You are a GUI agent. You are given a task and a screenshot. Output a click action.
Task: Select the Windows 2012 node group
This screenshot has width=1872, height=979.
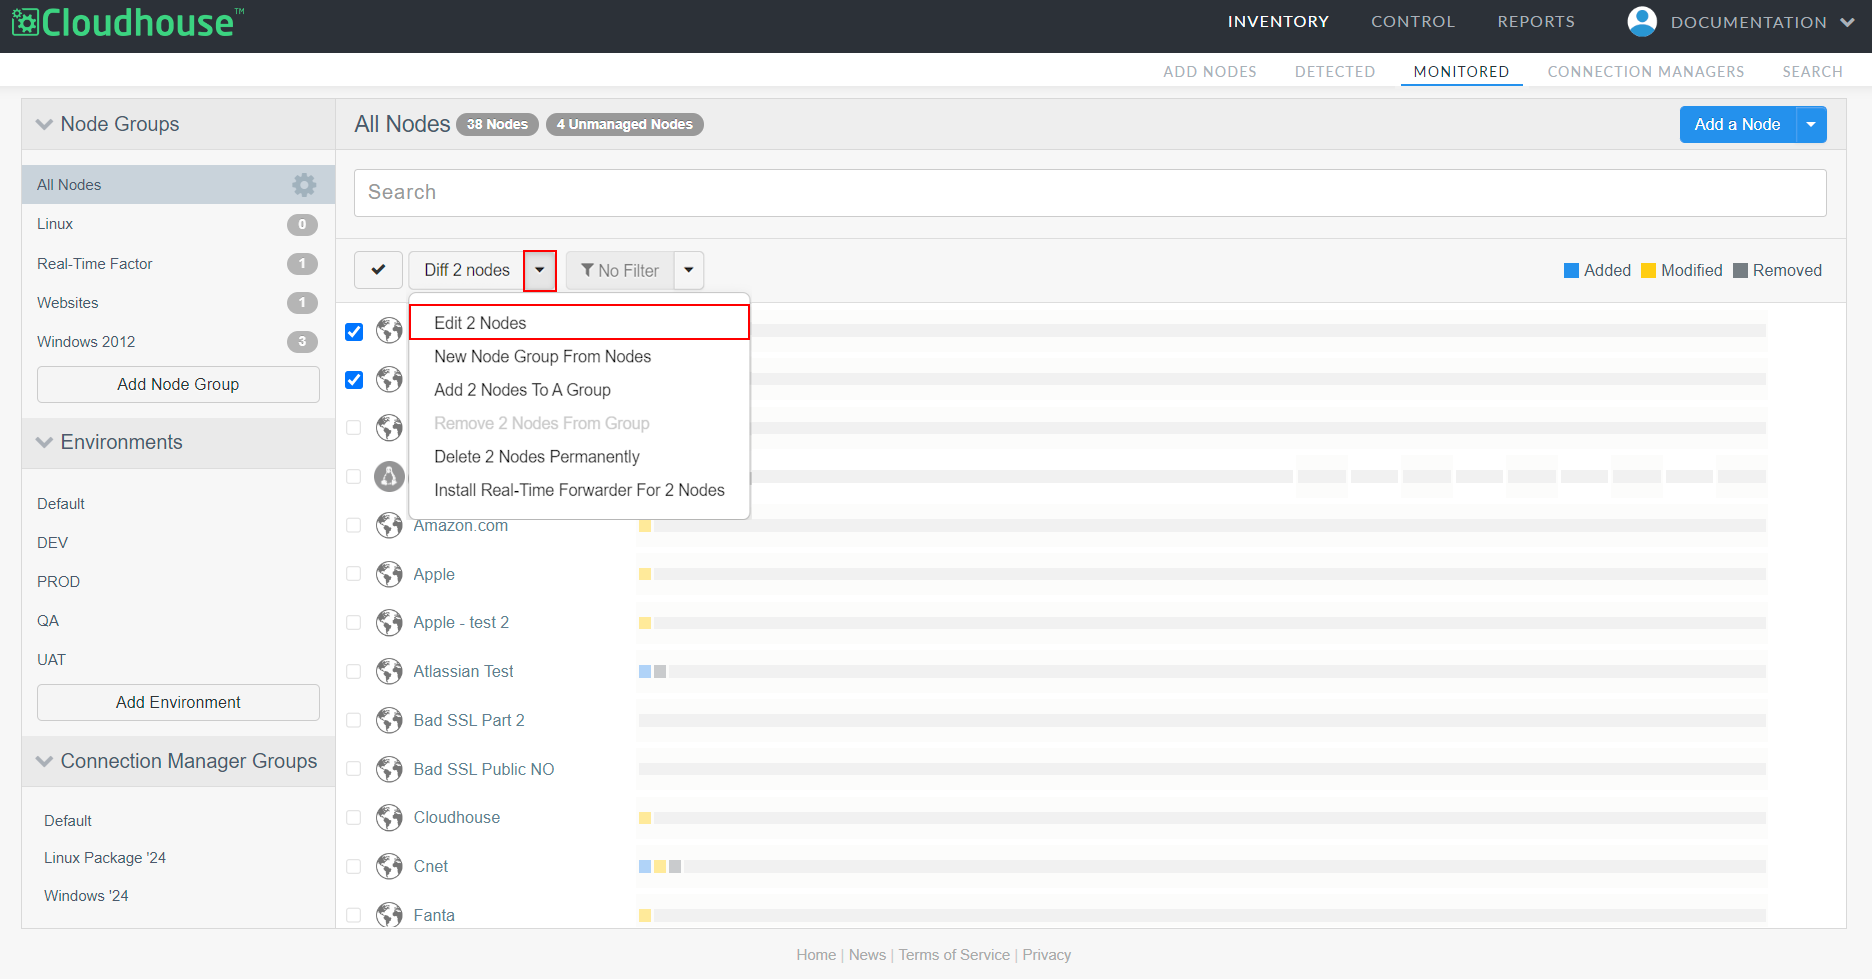[177, 342]
